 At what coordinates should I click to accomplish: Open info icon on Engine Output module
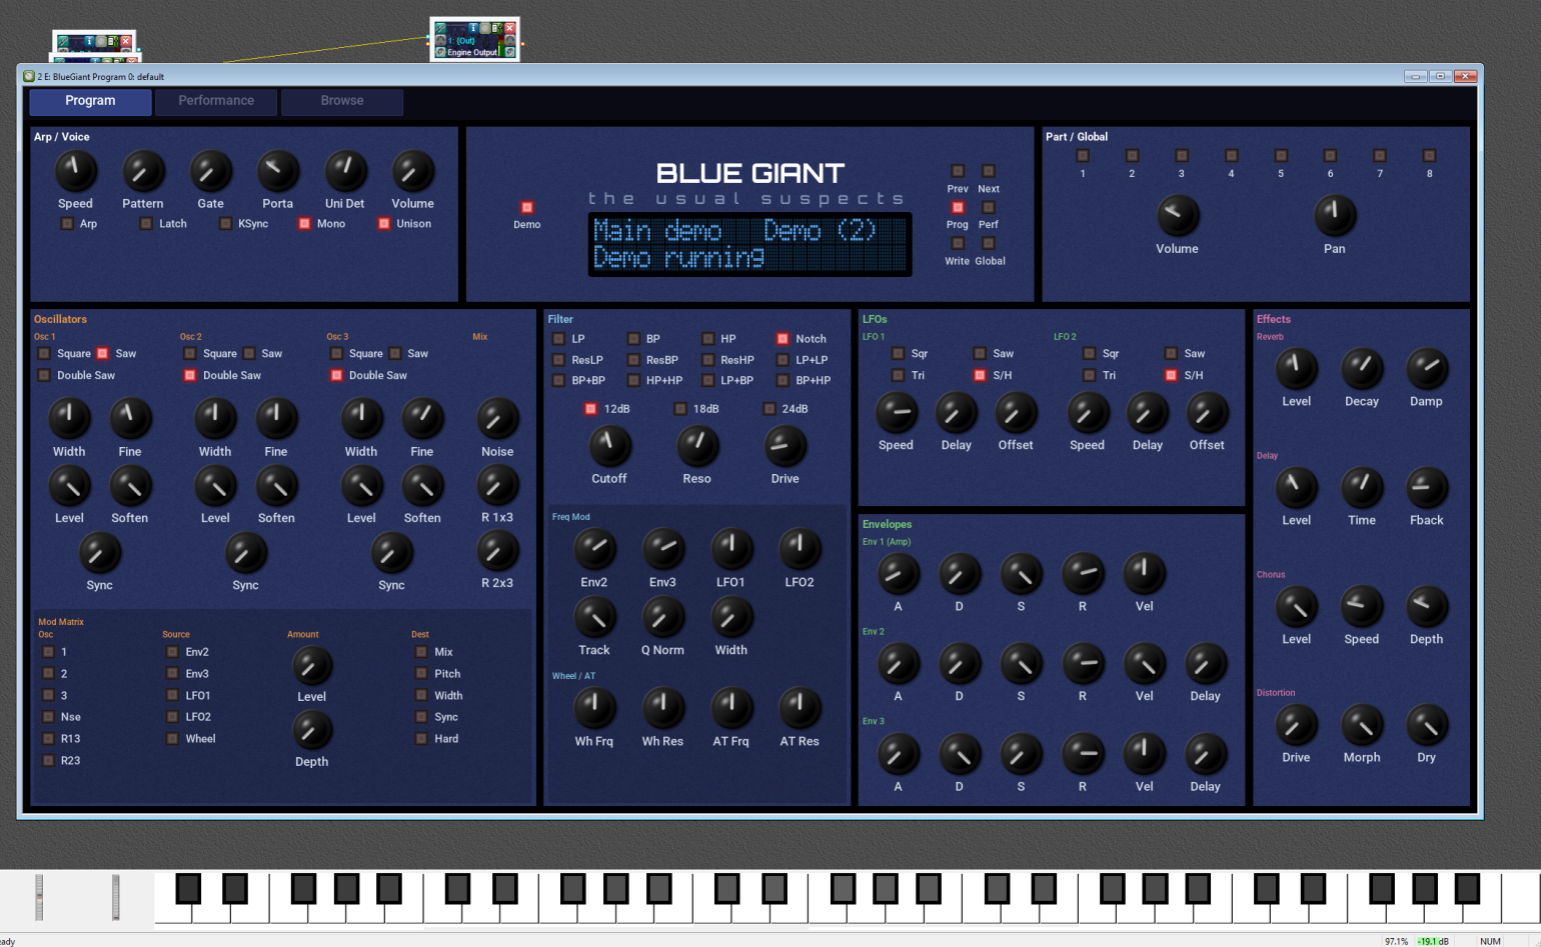[473, 28]
